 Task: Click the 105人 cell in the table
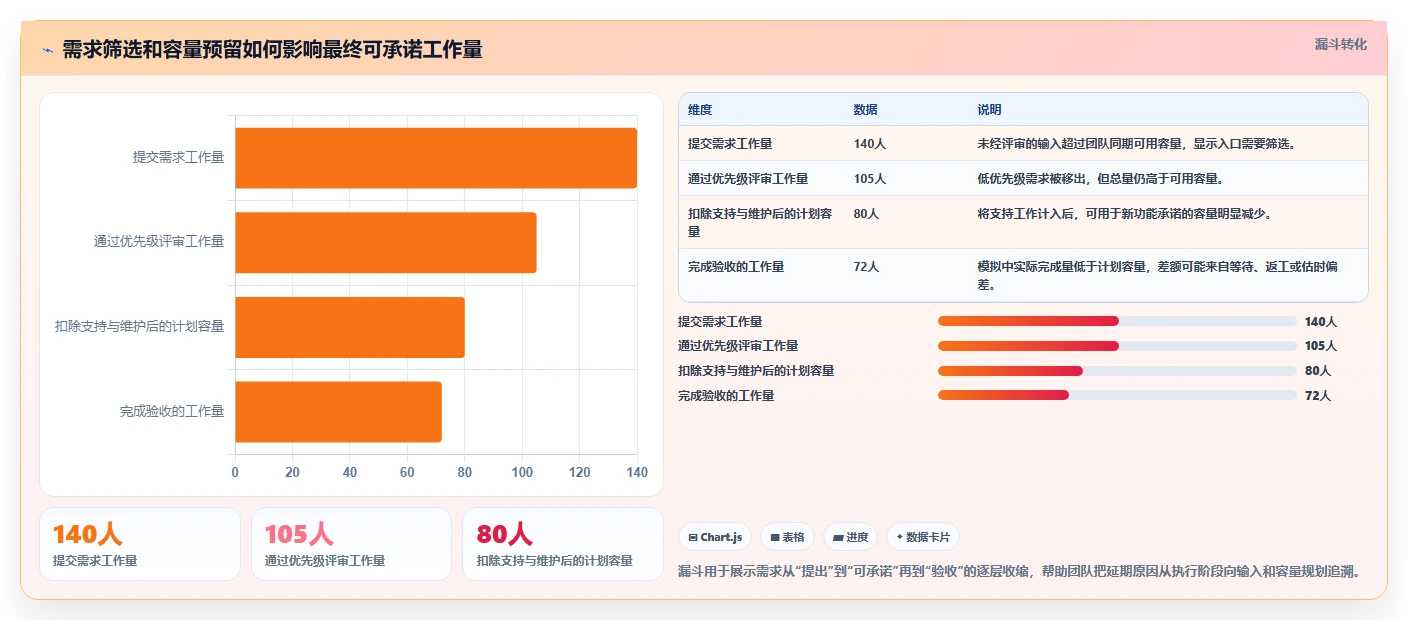869,179
